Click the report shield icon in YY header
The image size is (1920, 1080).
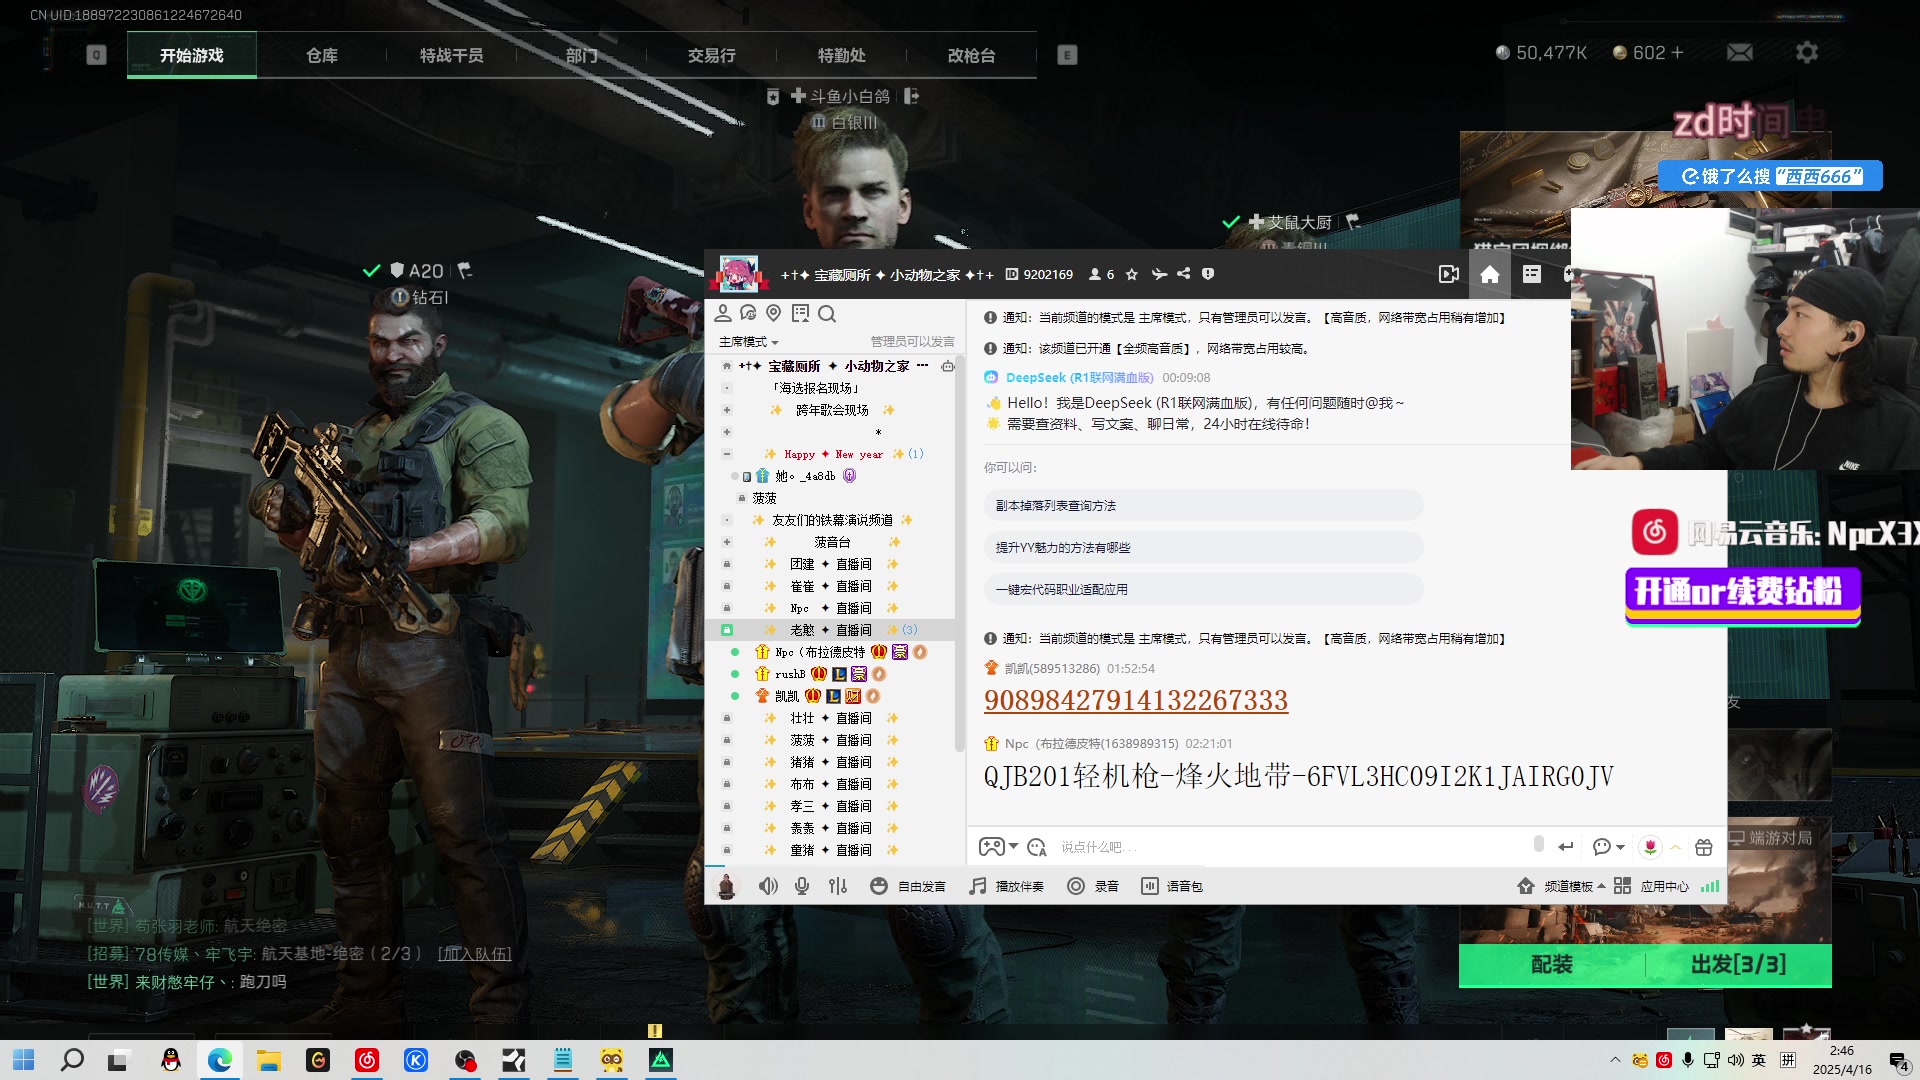point(1208,274)
